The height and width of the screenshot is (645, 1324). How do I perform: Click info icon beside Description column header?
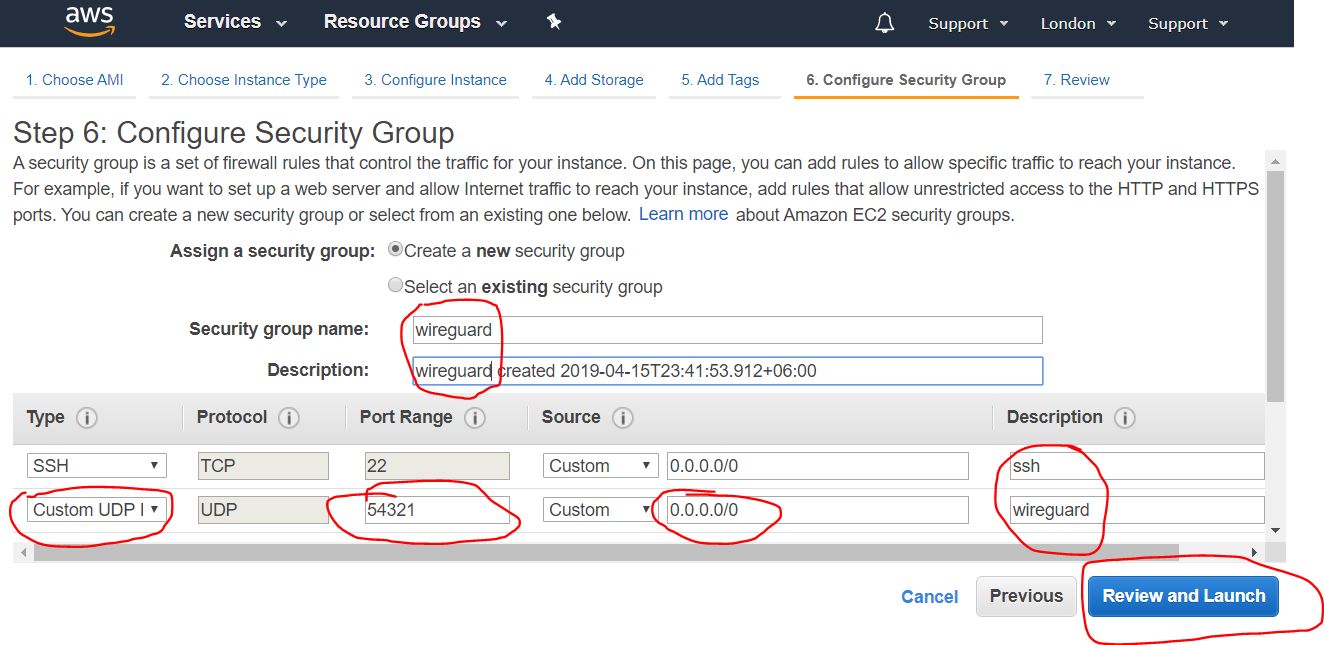(1124, 418)
